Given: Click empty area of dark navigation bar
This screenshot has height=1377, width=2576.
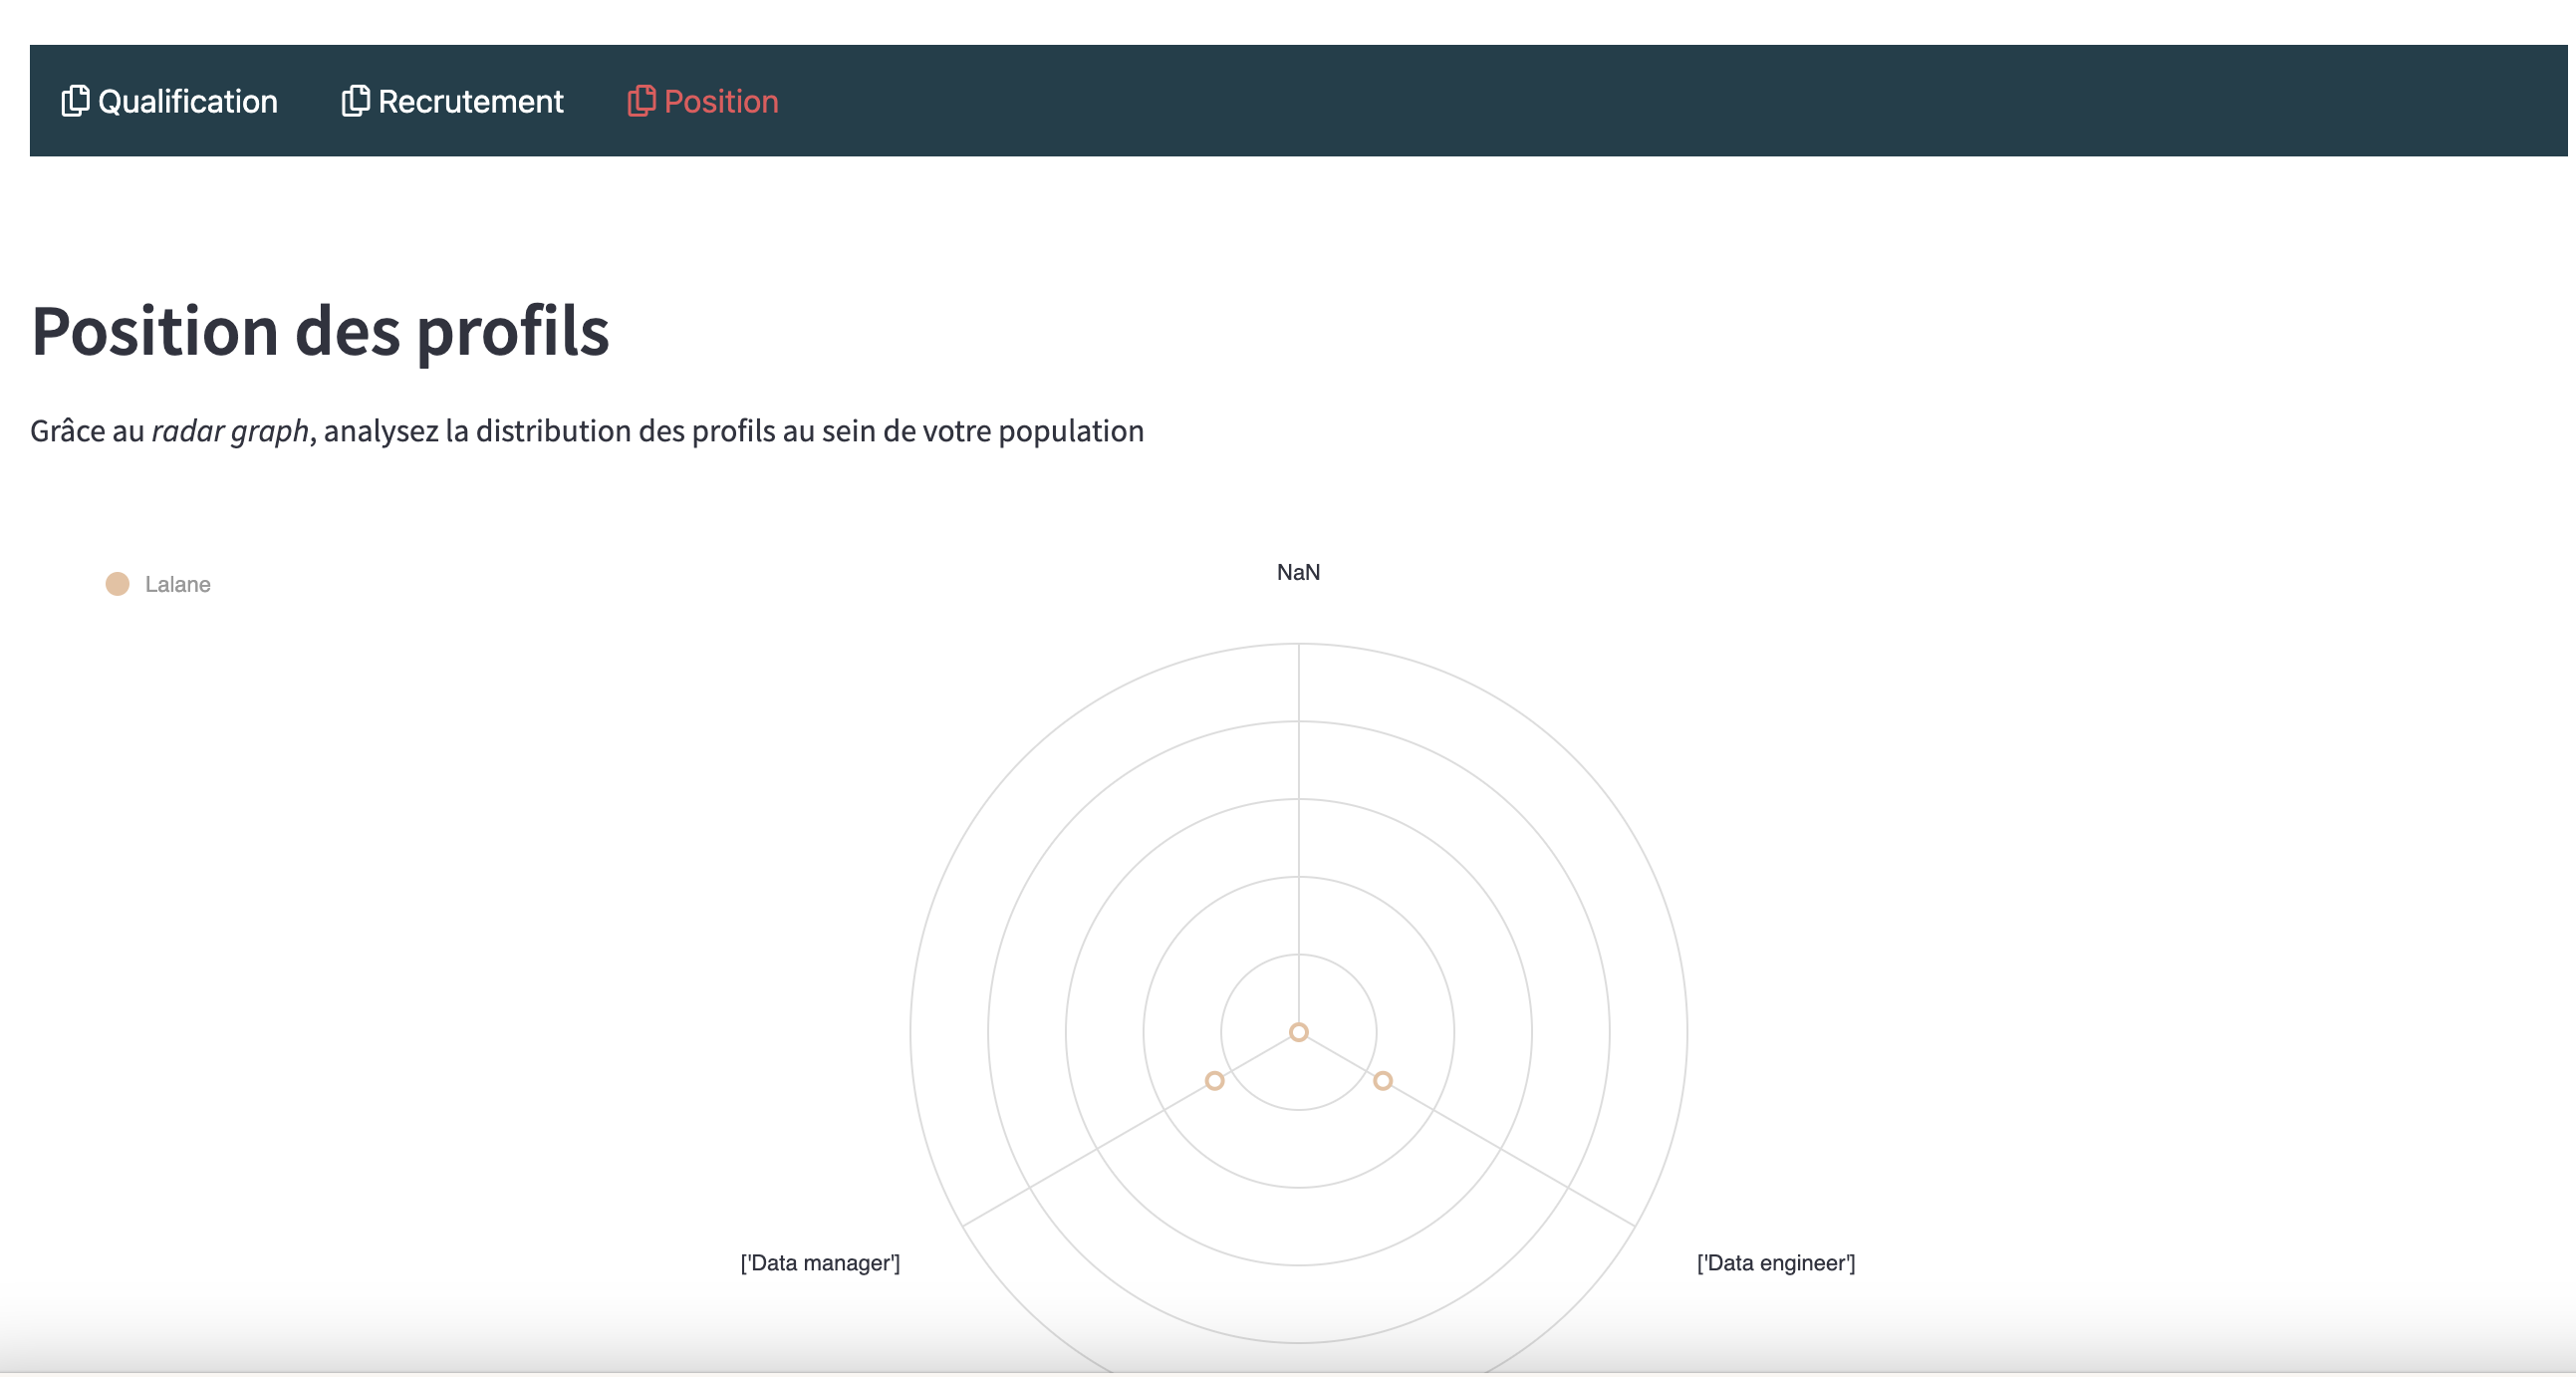Looking at the screenshot, I should [1600, 100].
